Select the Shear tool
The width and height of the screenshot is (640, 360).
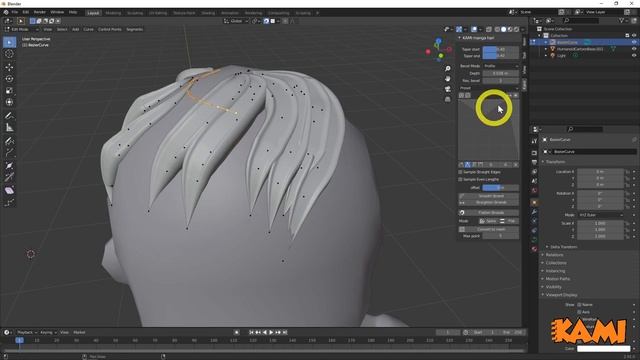click(9, 191)
